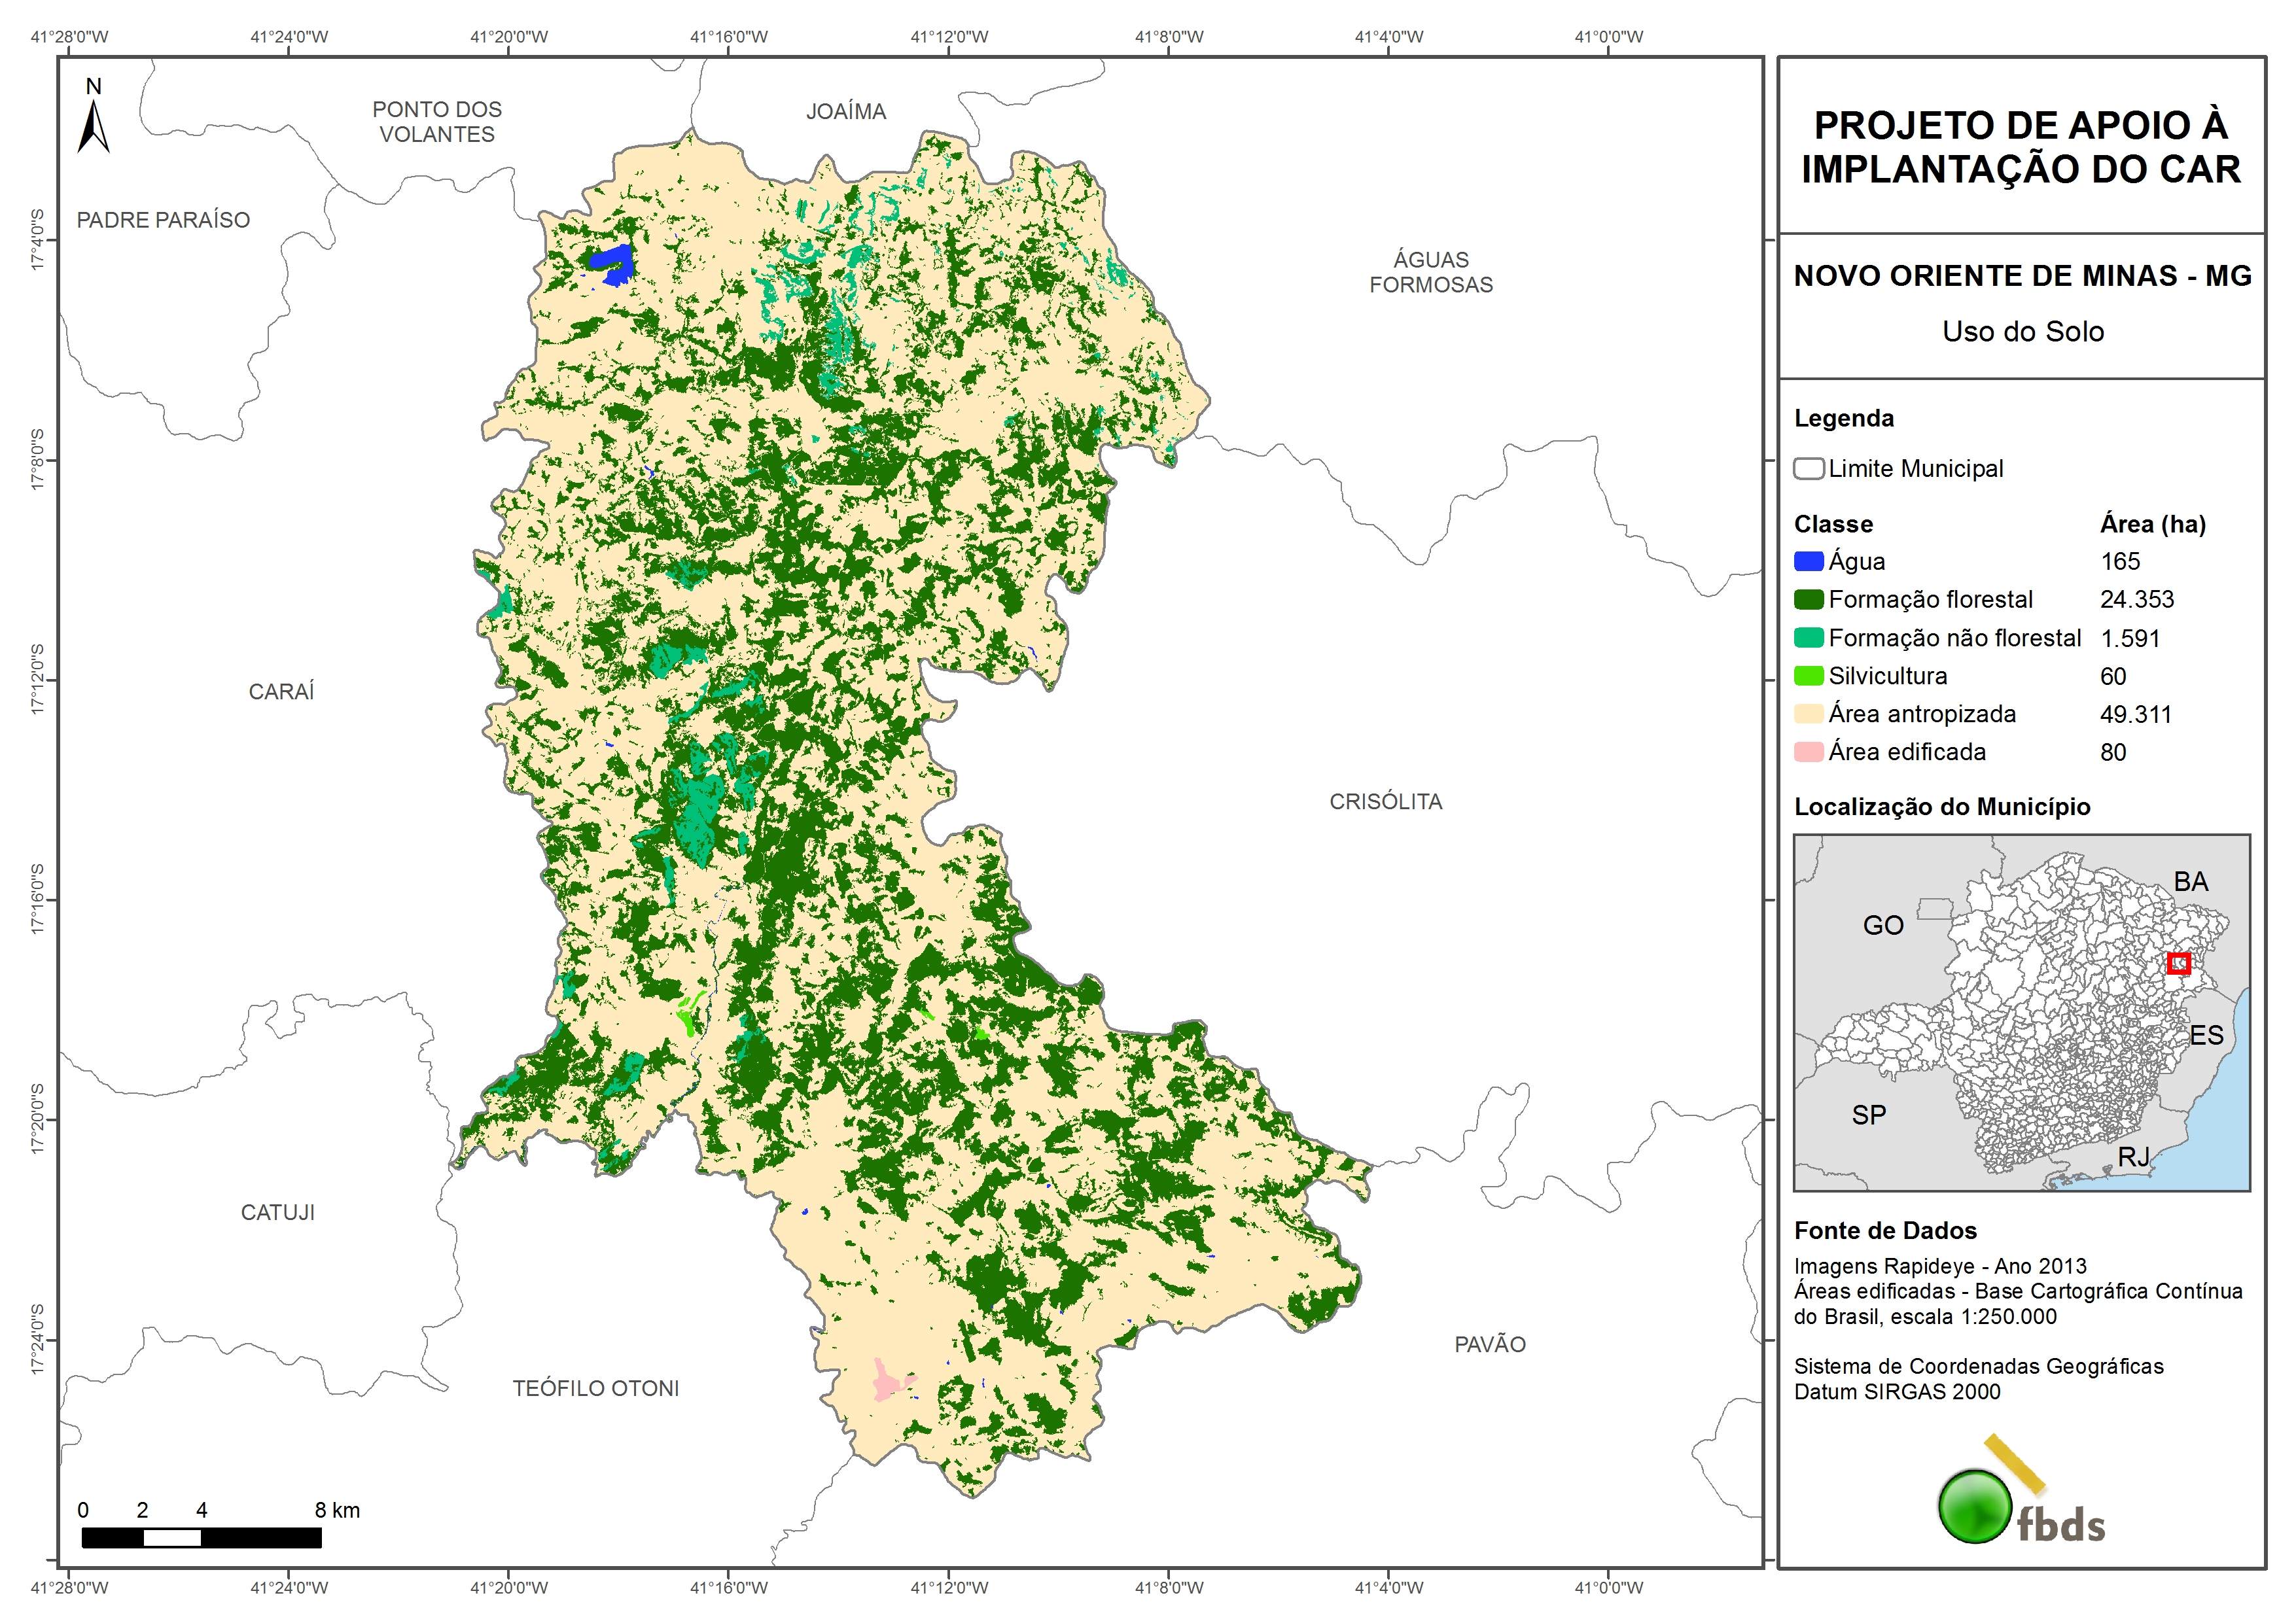Click the Silvicultura bright green swatch
2296x1623 pixels.
pos(1808,676)
